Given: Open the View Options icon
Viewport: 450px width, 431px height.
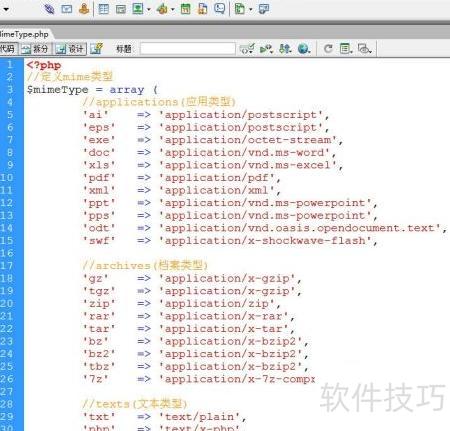Looking at the screenshot, I should [x=346, y=49].
